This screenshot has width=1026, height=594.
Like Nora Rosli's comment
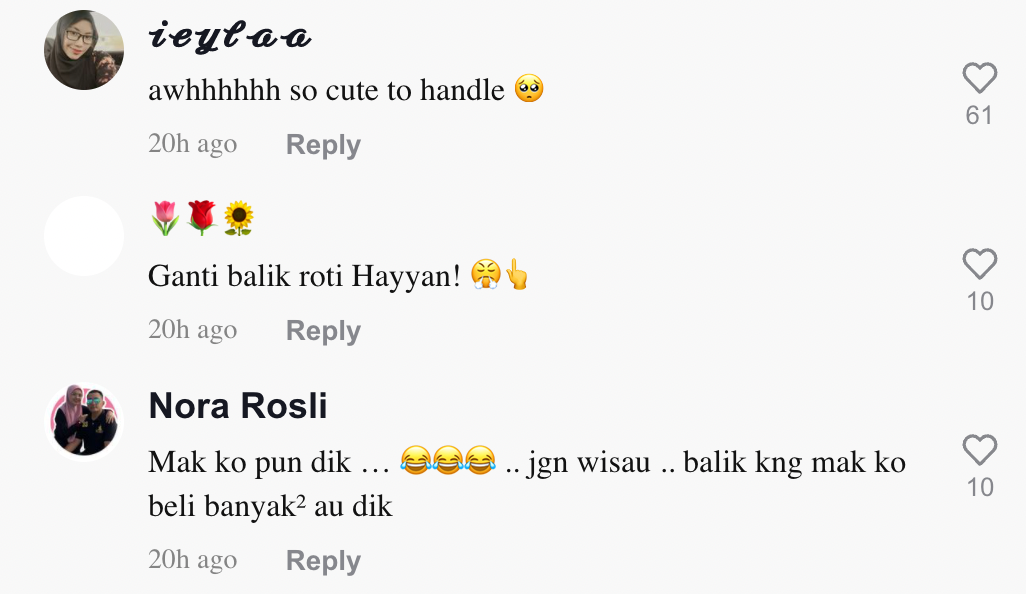(x=980, y=449)
